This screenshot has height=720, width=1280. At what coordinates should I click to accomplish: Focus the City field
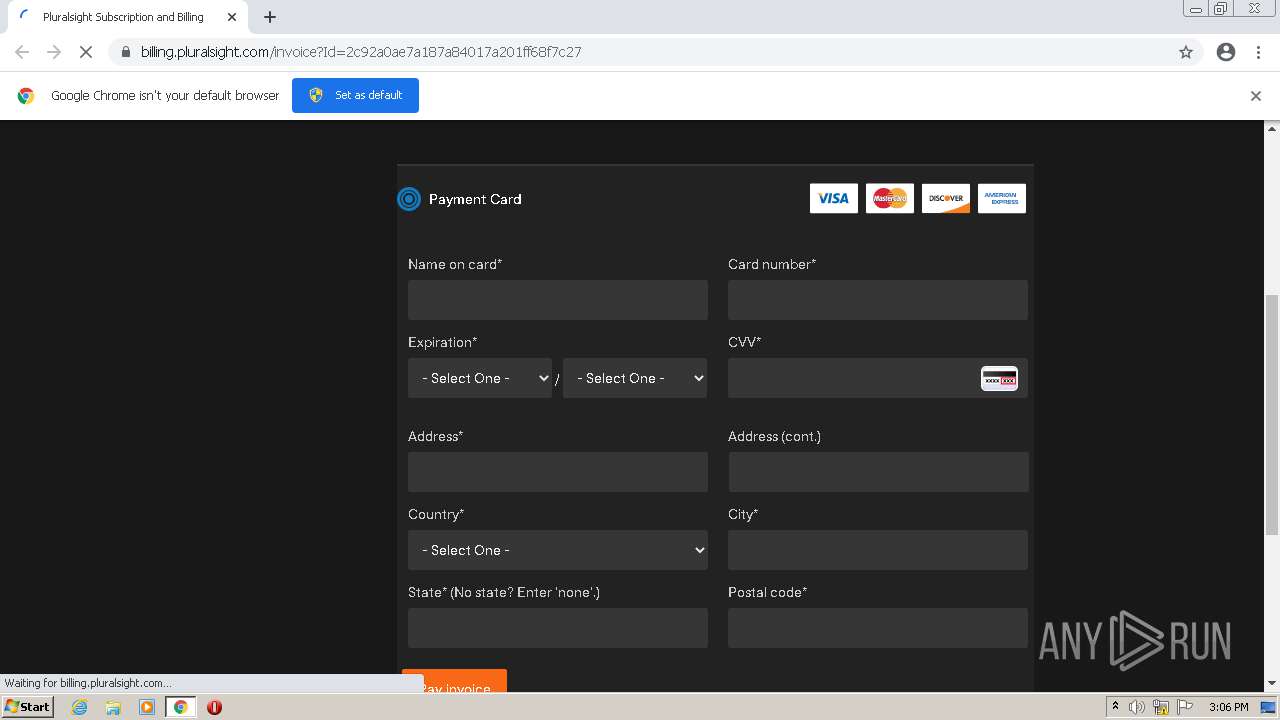point(878,550)
